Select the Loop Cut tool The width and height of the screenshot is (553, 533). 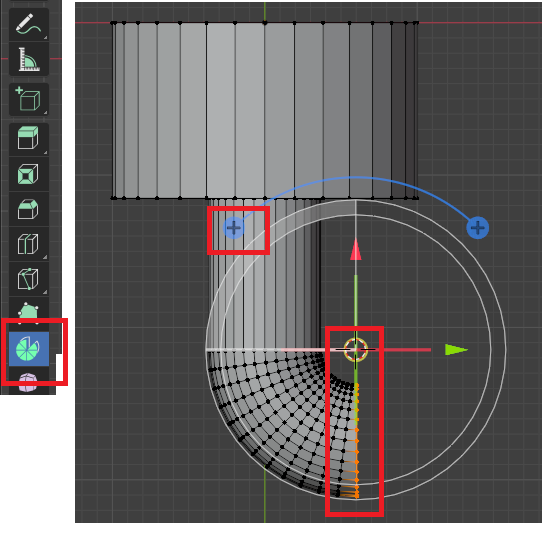(x=29, y=244)
